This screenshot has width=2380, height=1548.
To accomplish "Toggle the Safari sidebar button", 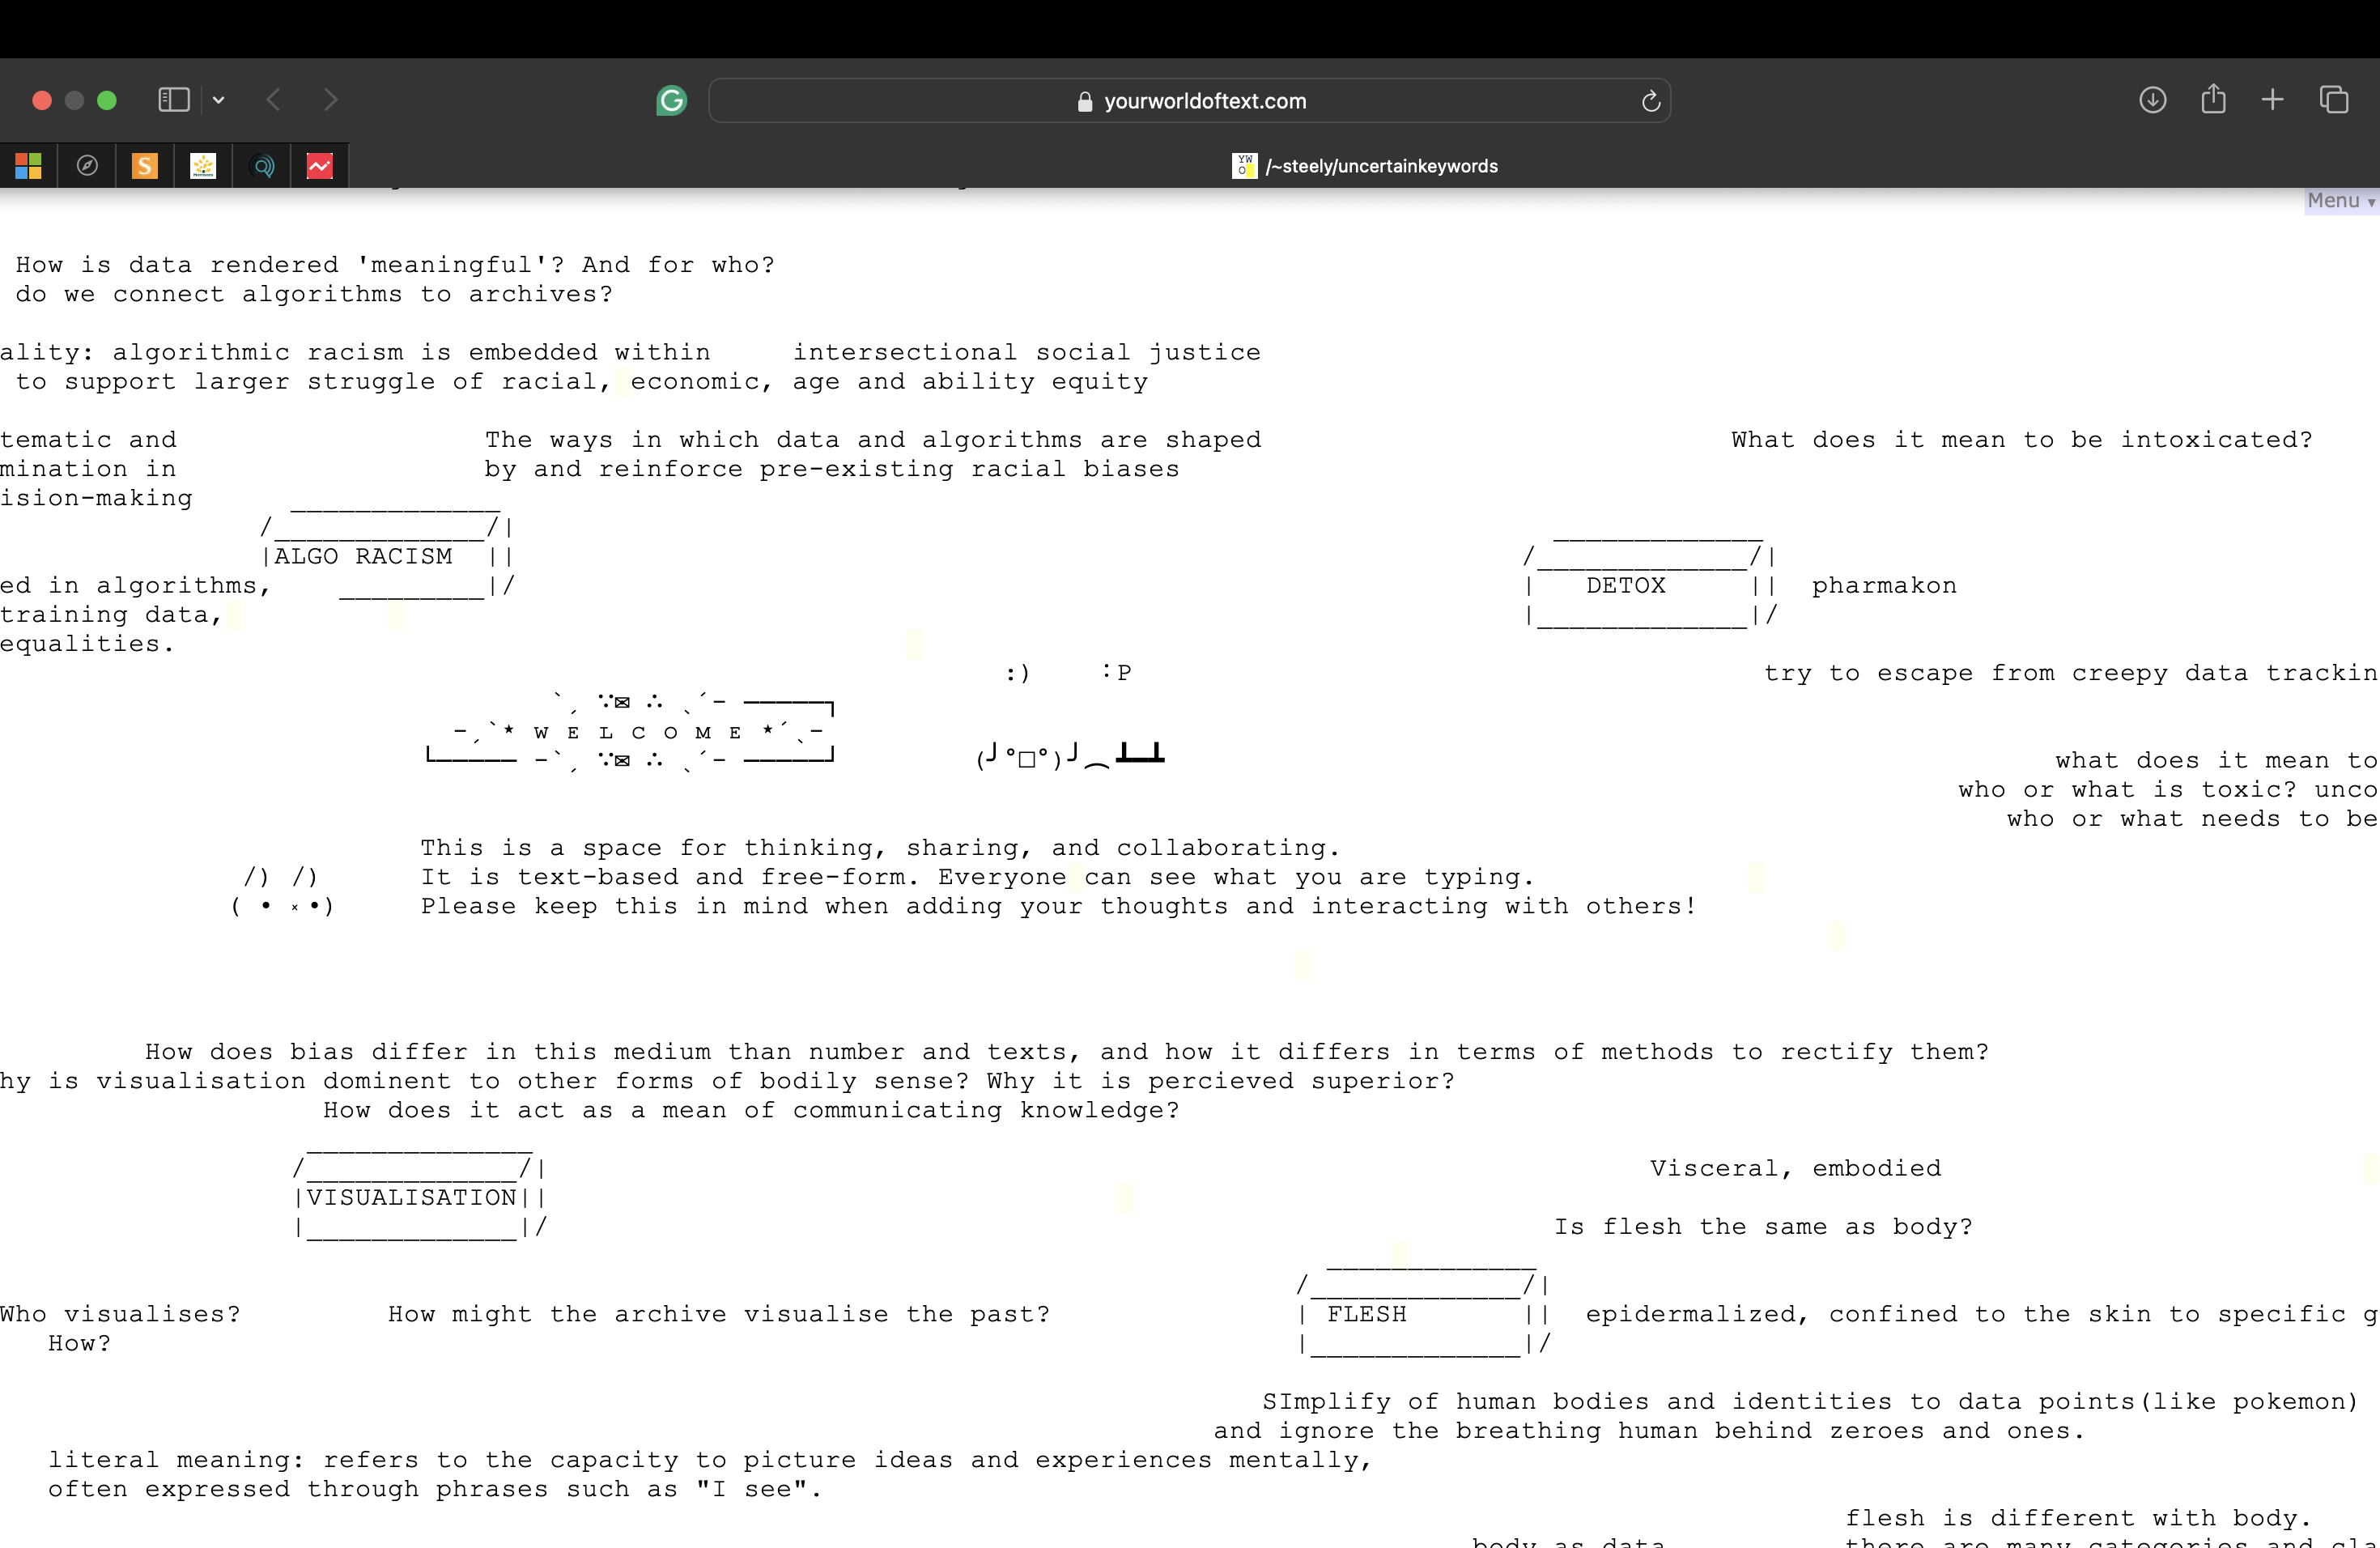I will 174,100.
